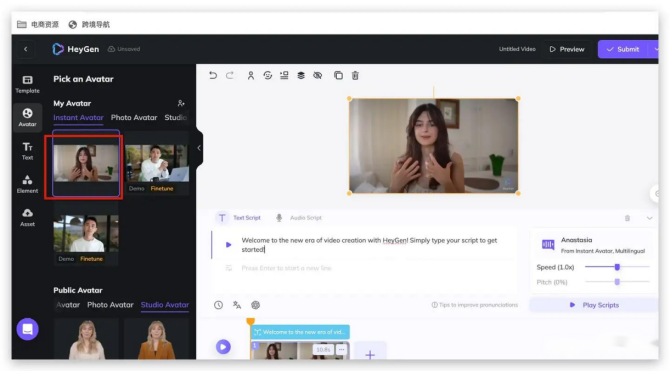Open the dropdown arrow next to Submit
Viewport: 670px width, 371px height.
point(655,49)
